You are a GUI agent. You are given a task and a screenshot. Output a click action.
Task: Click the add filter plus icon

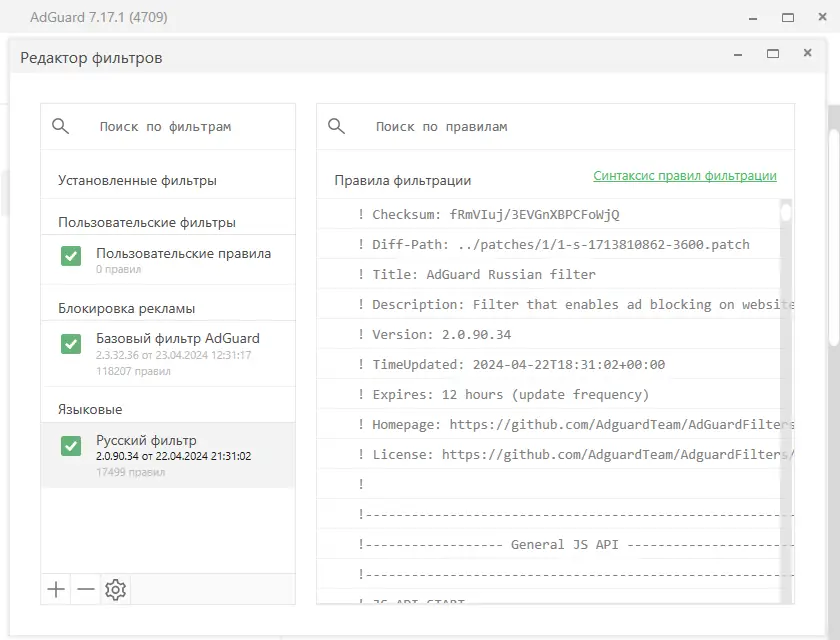pyautogui.click(x=56, y=590)
